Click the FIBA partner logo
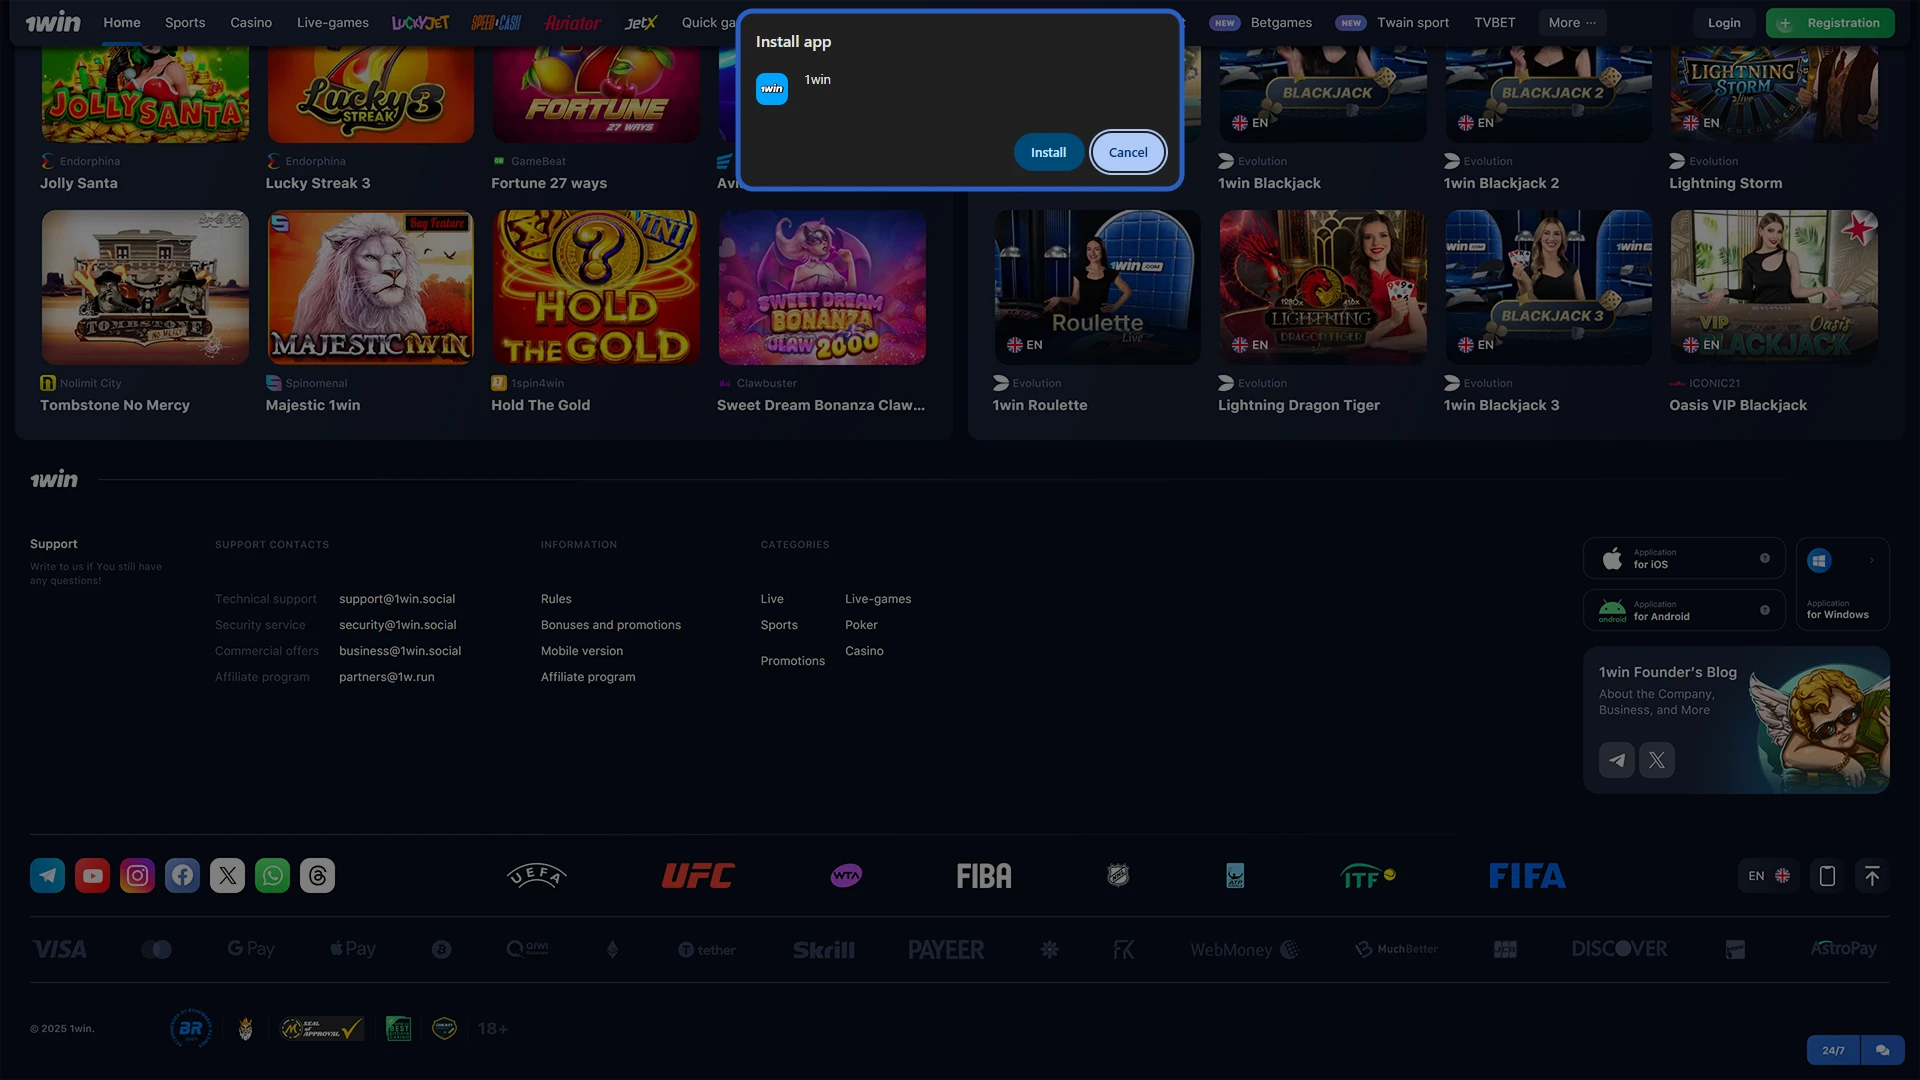The width and height of the screenshot is (1920, 1080). click(984, 876)
